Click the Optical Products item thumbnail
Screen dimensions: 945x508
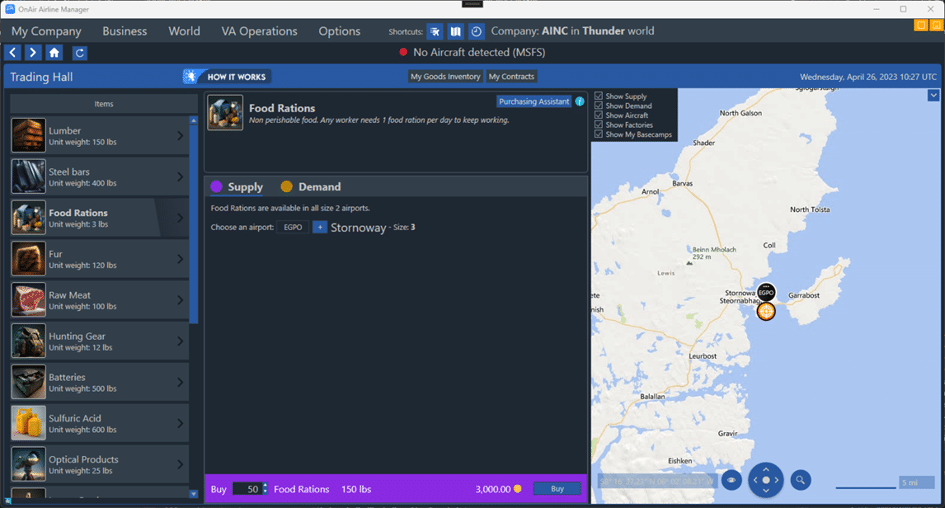click(x=28, y=464)
